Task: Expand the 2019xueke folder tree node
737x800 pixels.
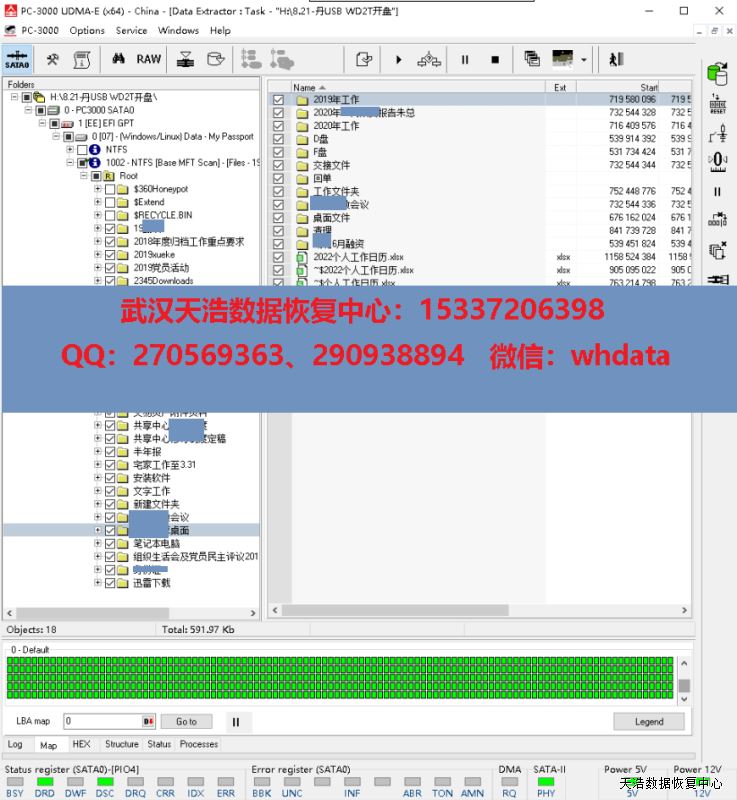Action: 97,255
